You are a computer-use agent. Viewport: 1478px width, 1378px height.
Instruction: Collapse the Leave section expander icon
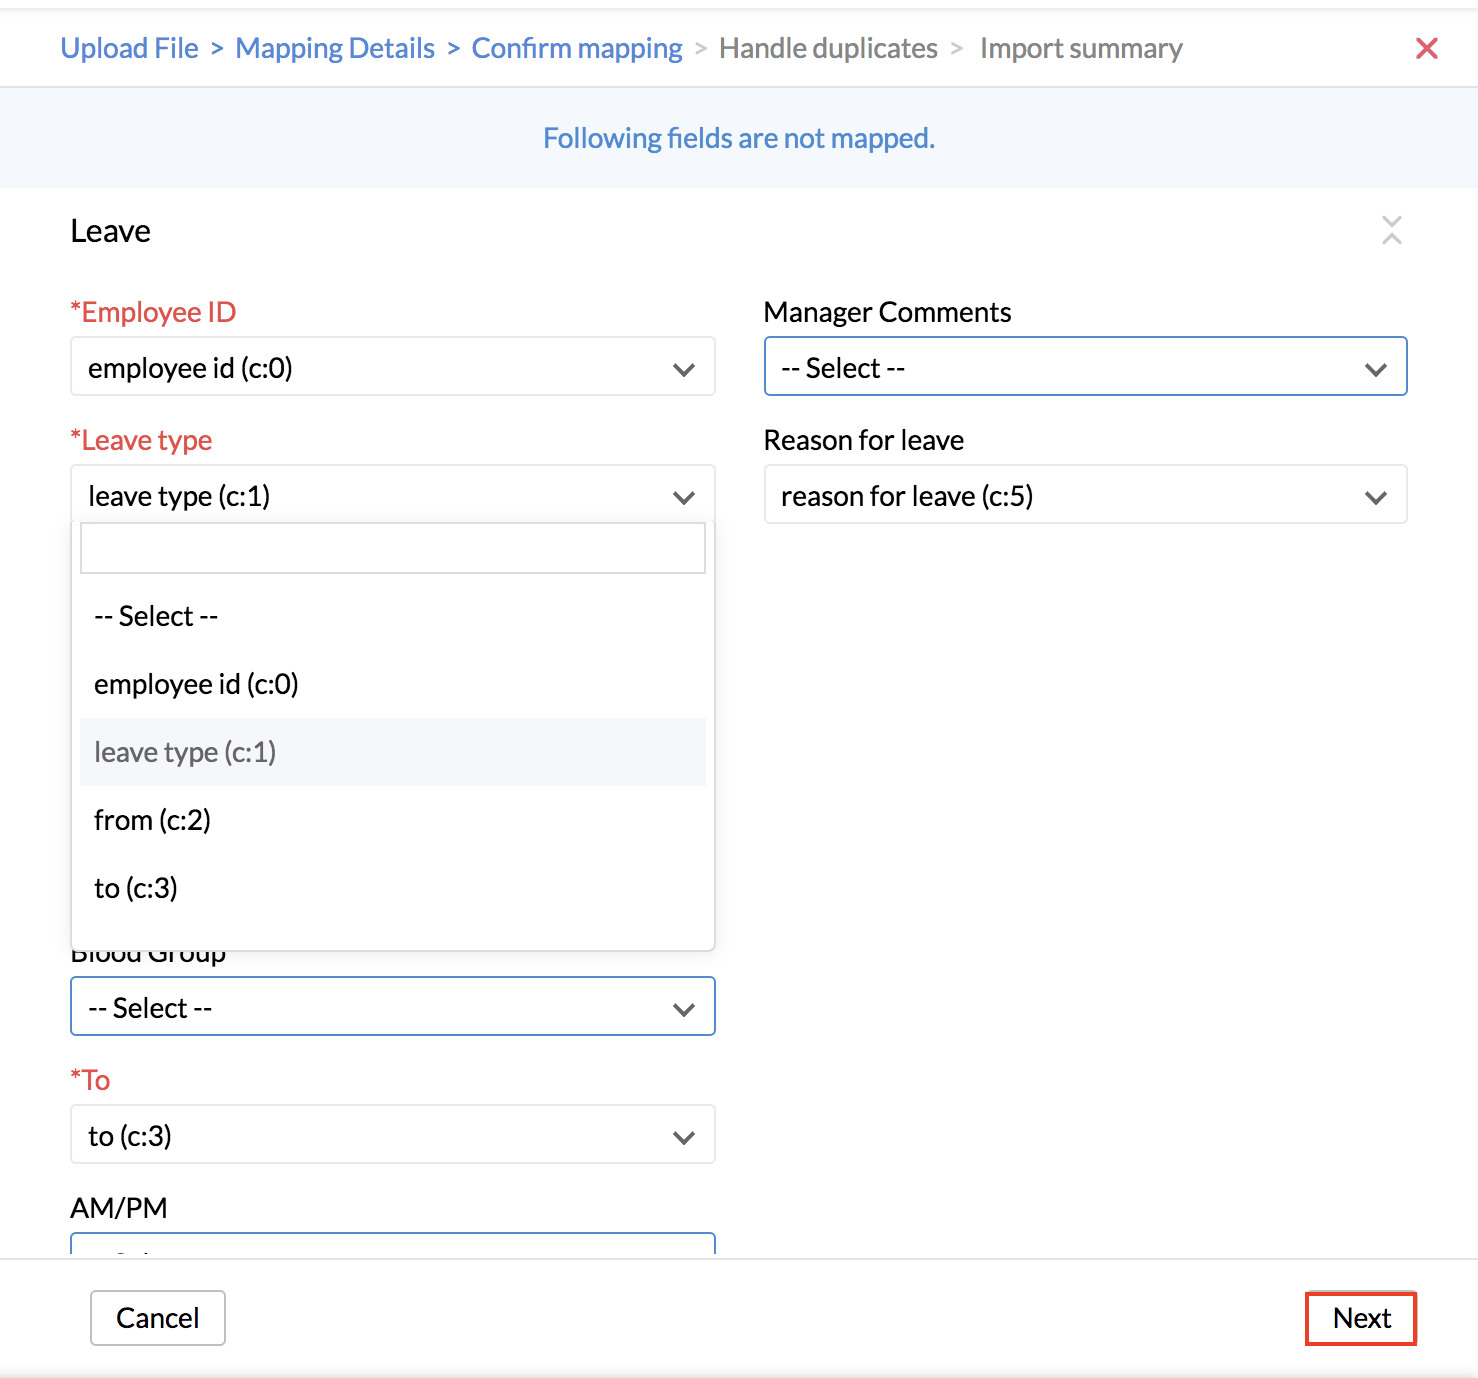(1391, 230)
